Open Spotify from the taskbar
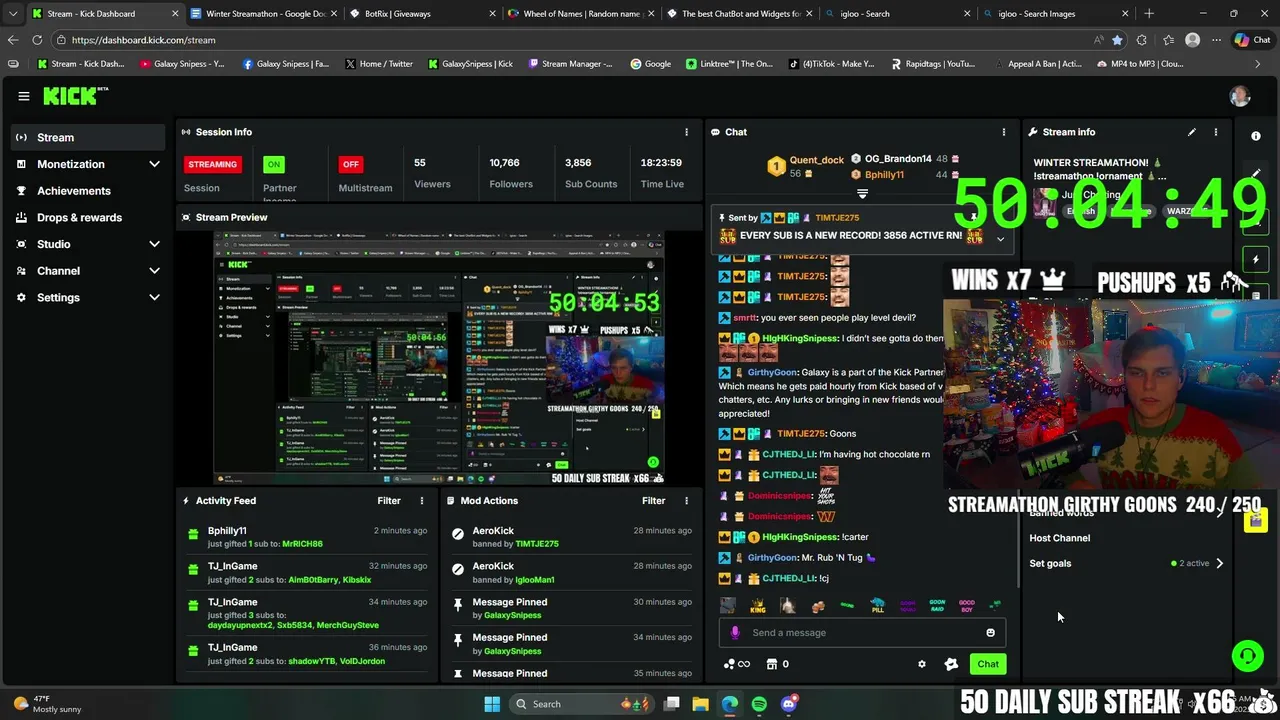This screenshot has height=720, width=1280. 759,704
